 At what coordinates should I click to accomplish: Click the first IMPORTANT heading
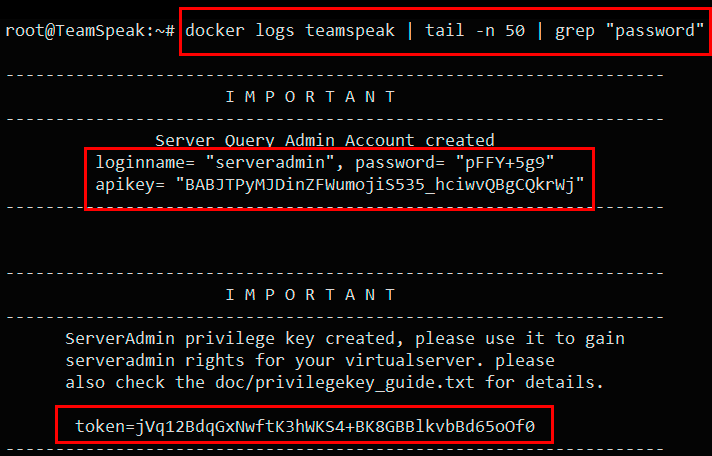pyautogui.click(x=311, y=97)
